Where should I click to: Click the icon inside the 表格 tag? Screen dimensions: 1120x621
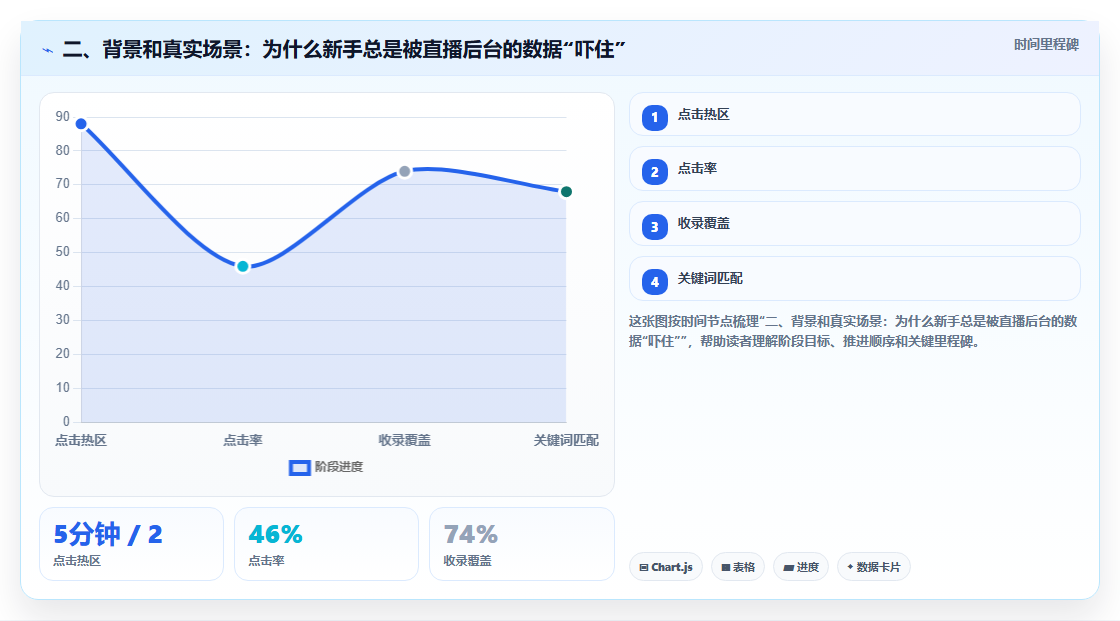(726, 567)
